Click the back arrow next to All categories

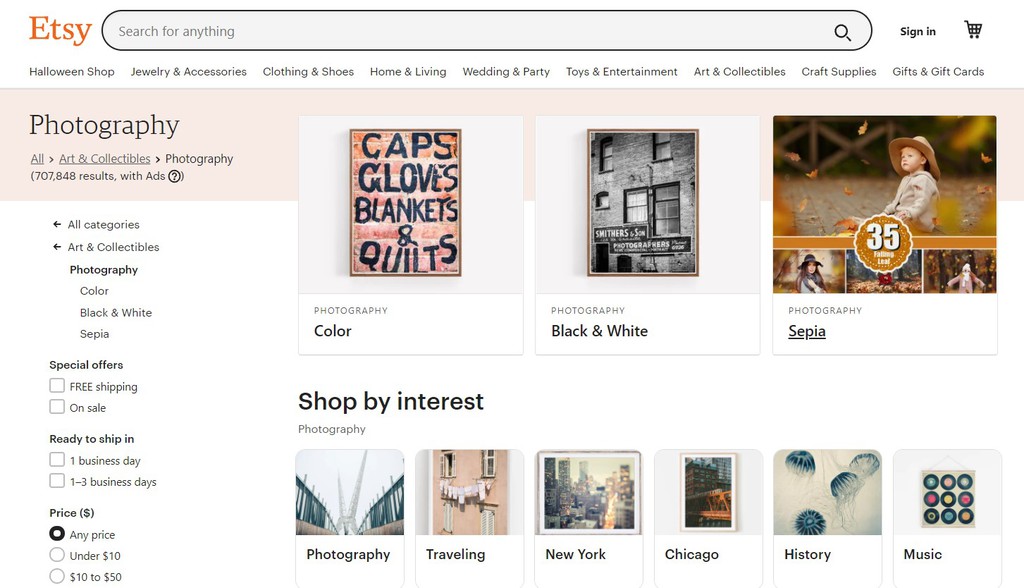(x=57, y=224)
